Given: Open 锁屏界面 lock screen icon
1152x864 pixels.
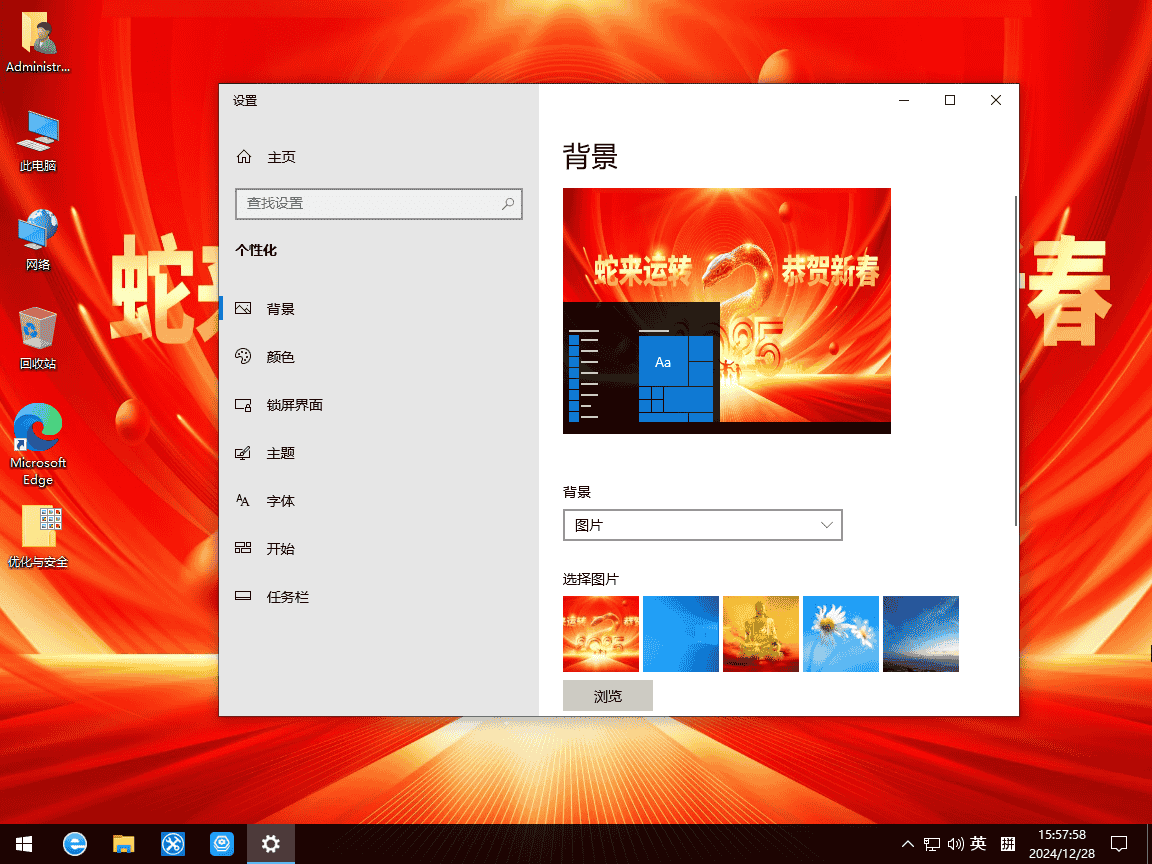Looking at the screenshot, I should (x=243, y=405).
